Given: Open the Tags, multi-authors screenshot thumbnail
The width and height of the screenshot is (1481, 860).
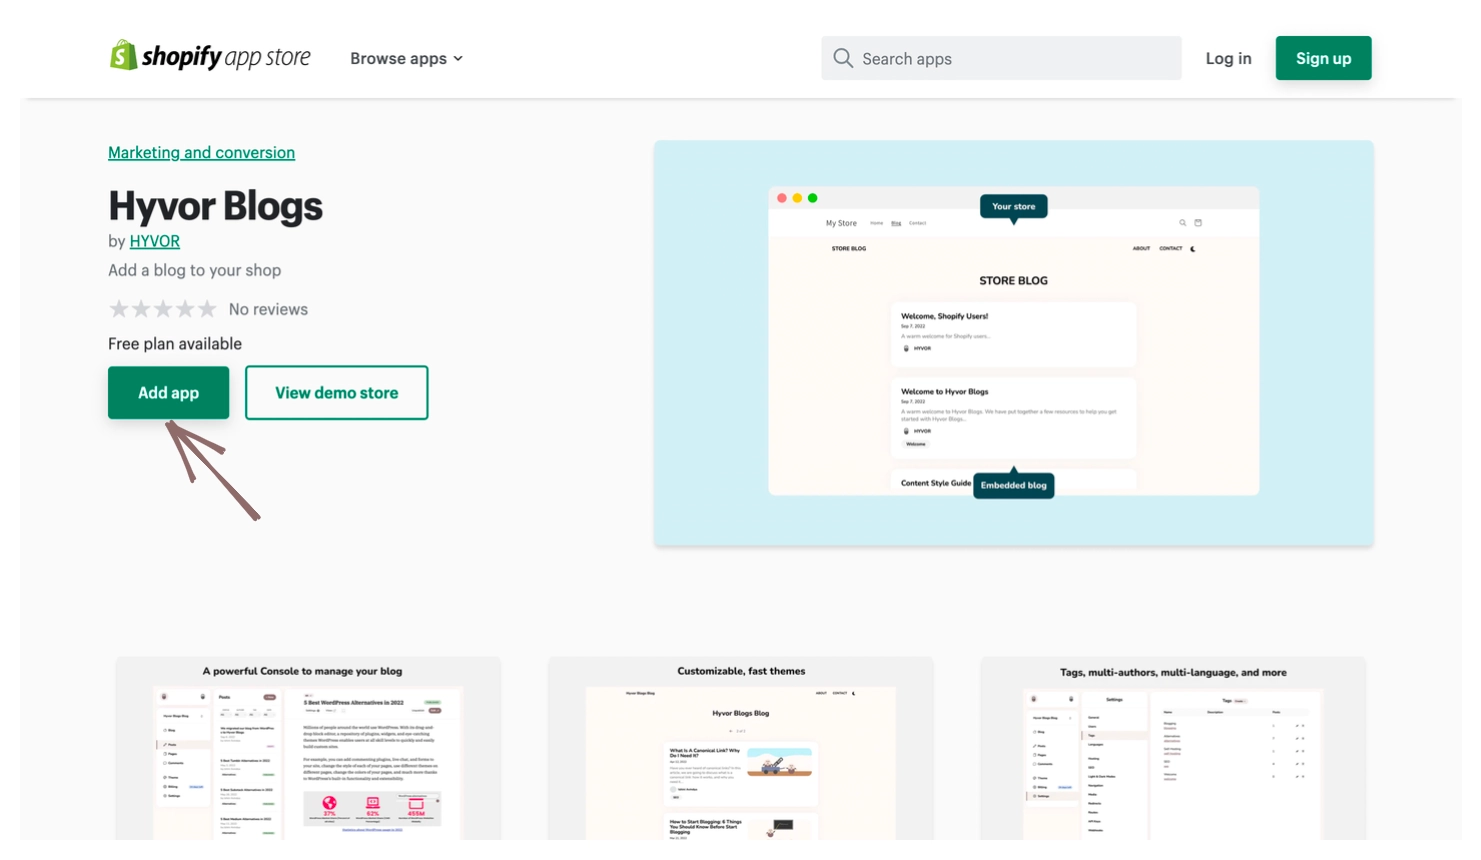Looking at the screenshot, I should point(1173,748).
